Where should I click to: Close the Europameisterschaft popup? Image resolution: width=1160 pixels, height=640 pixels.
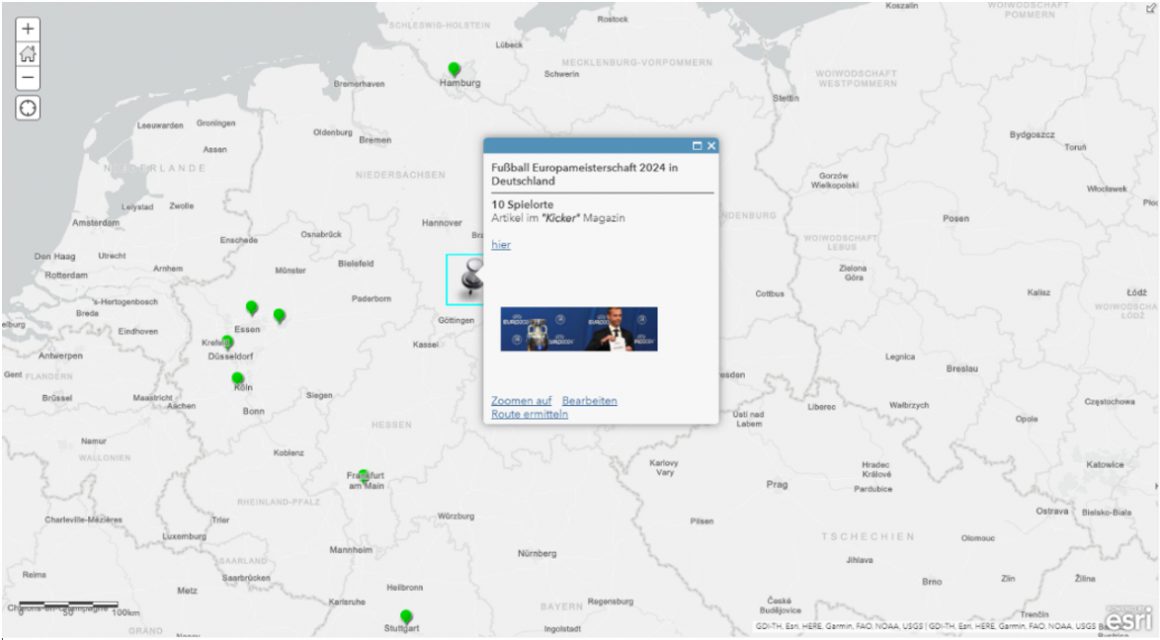[x=711, y=146]
